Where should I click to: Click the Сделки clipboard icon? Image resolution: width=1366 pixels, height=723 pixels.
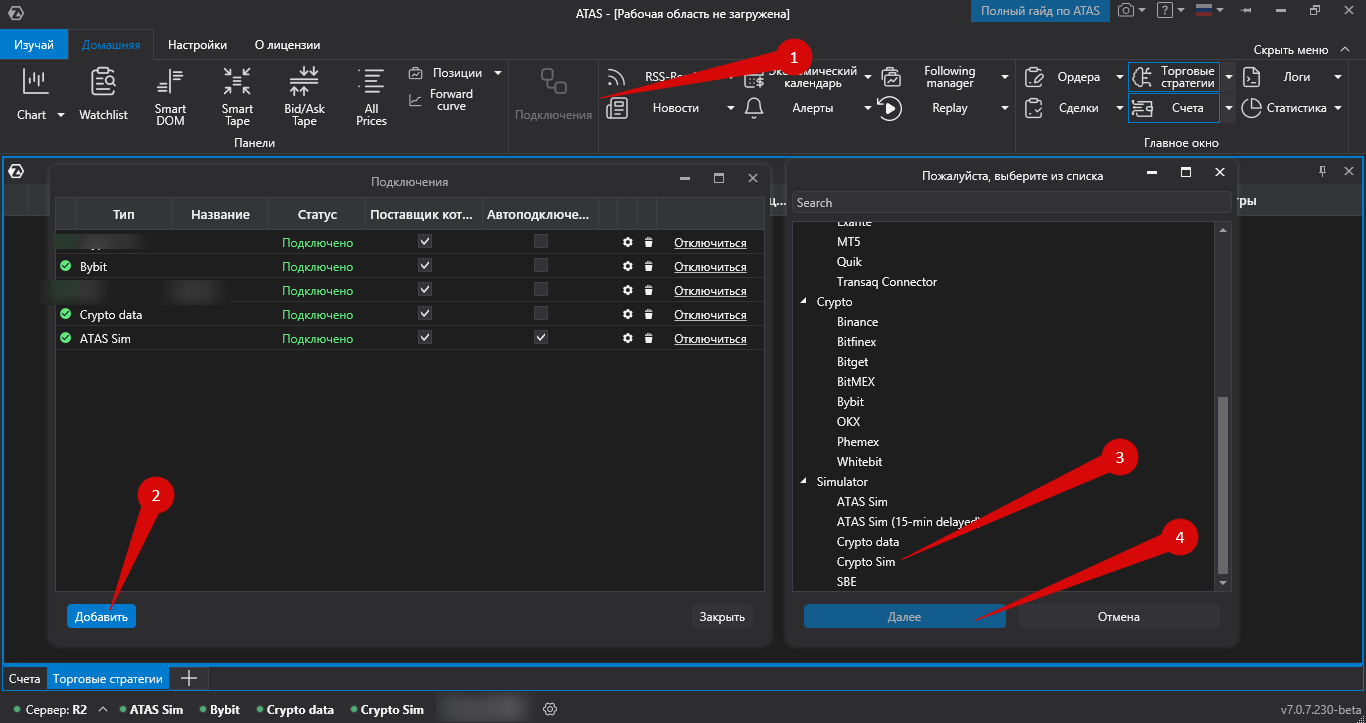[x=1036, y=108]
